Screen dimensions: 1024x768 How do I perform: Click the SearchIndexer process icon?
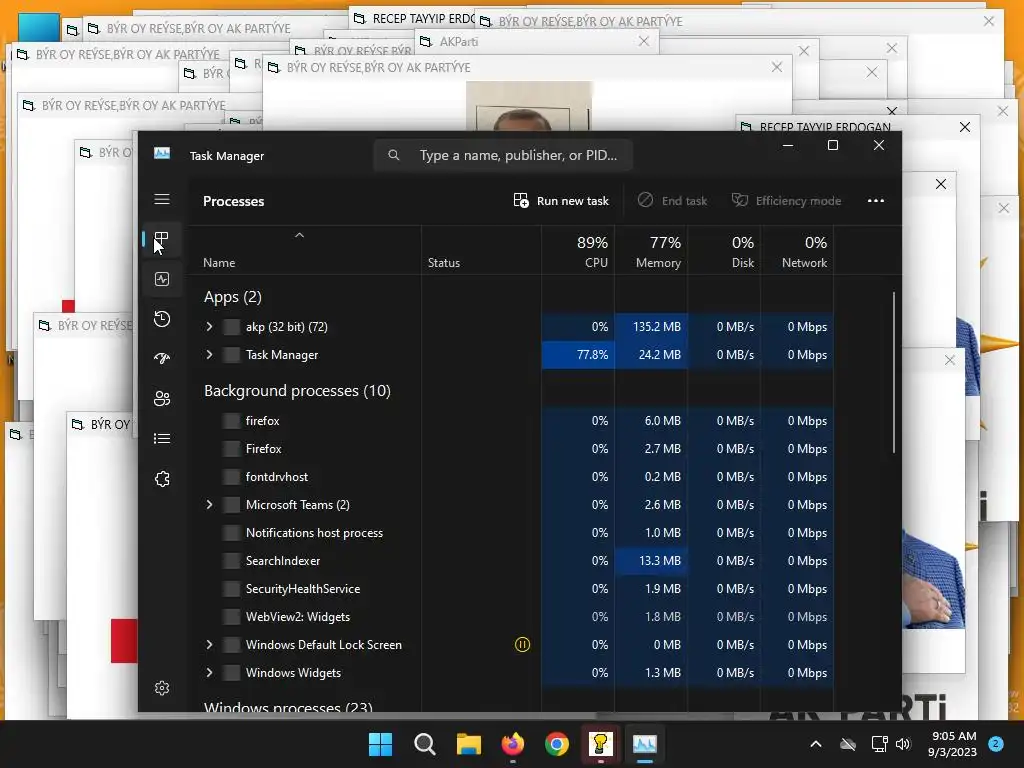click(231, 560)
